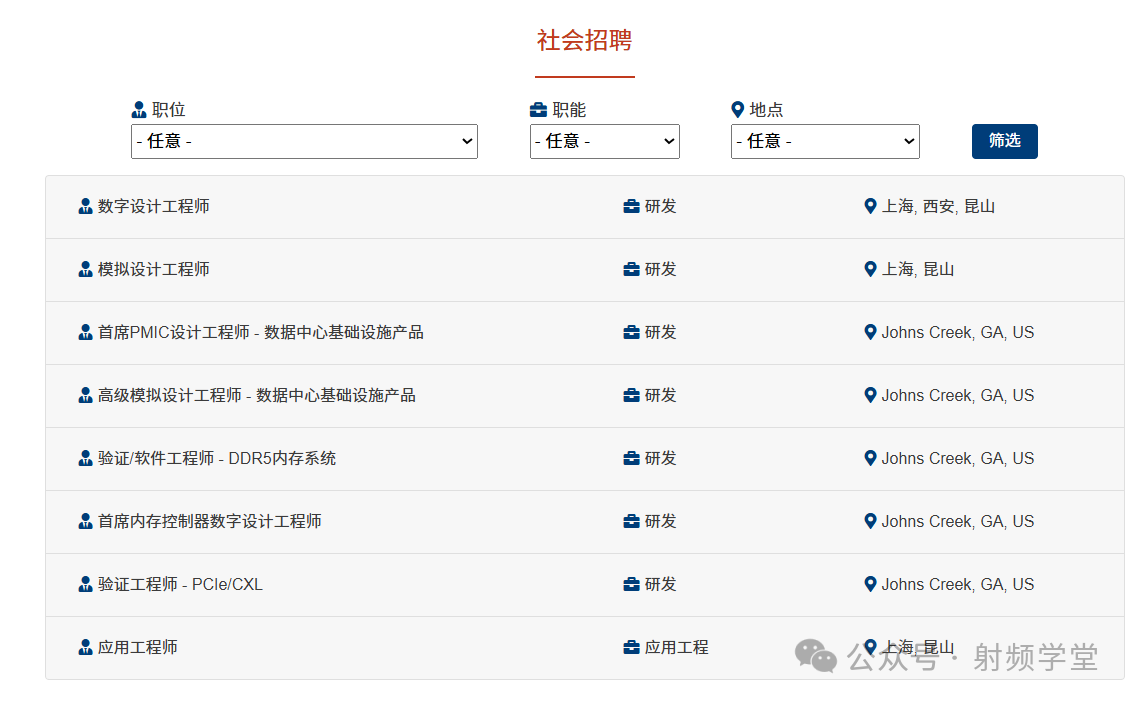Open the 地点 location dropdown

(825, 141)
